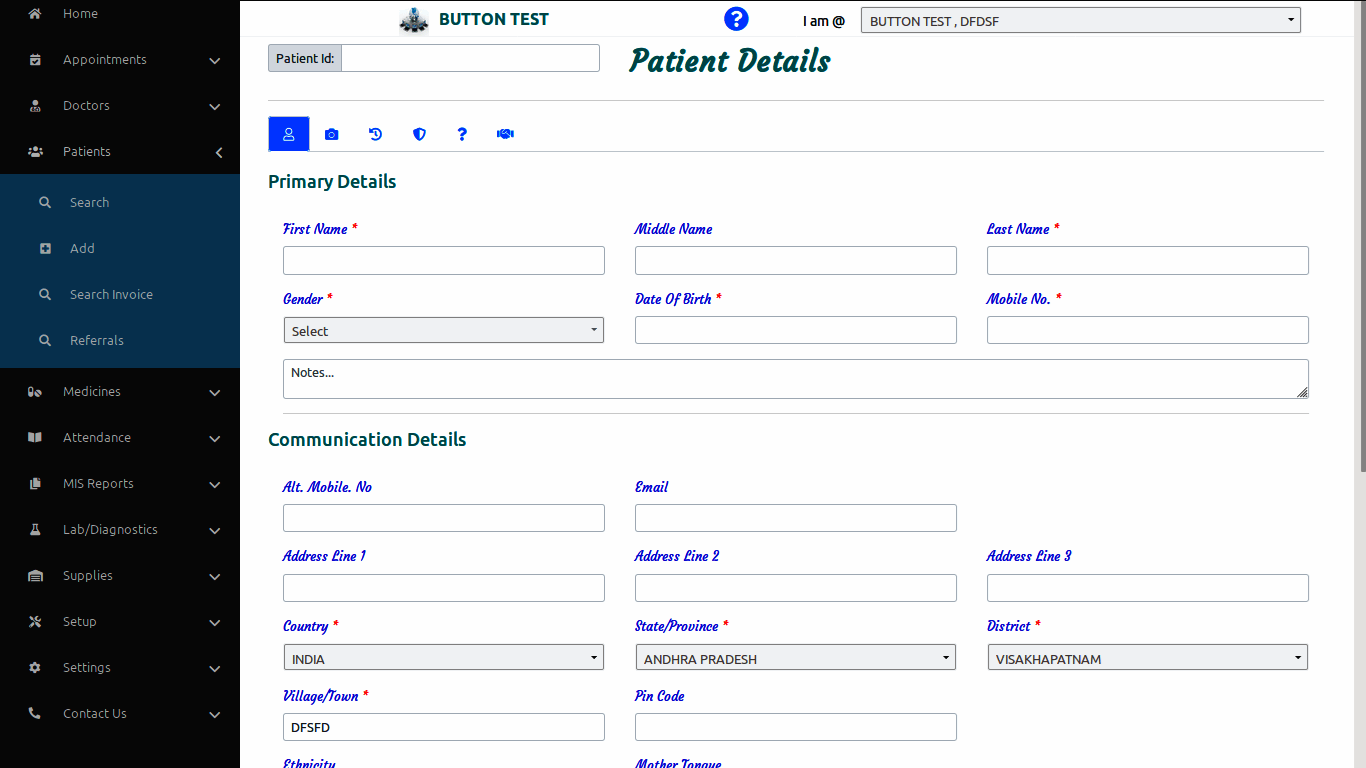The width and height of the screenshot is (1366, 768).
Task: Open the history clock tab
Action: coord(375,134)
